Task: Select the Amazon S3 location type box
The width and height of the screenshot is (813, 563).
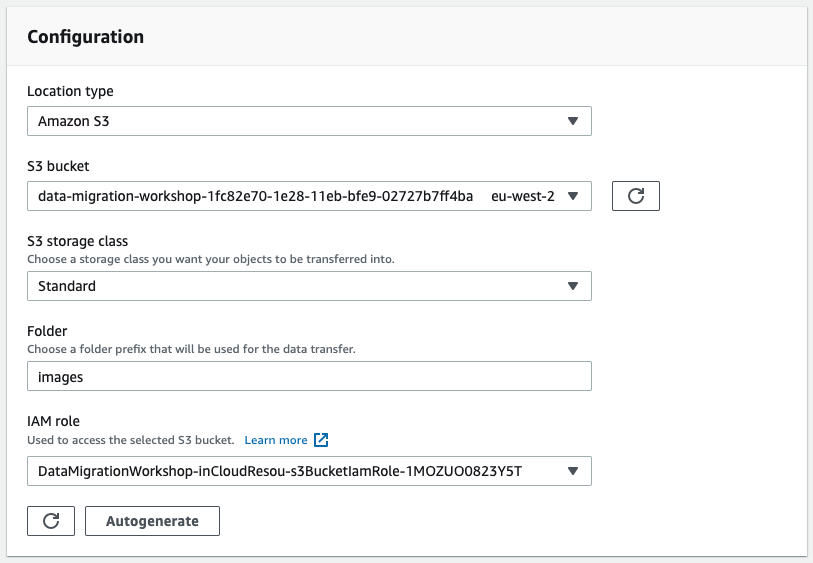Action: [x=309, y=121]
